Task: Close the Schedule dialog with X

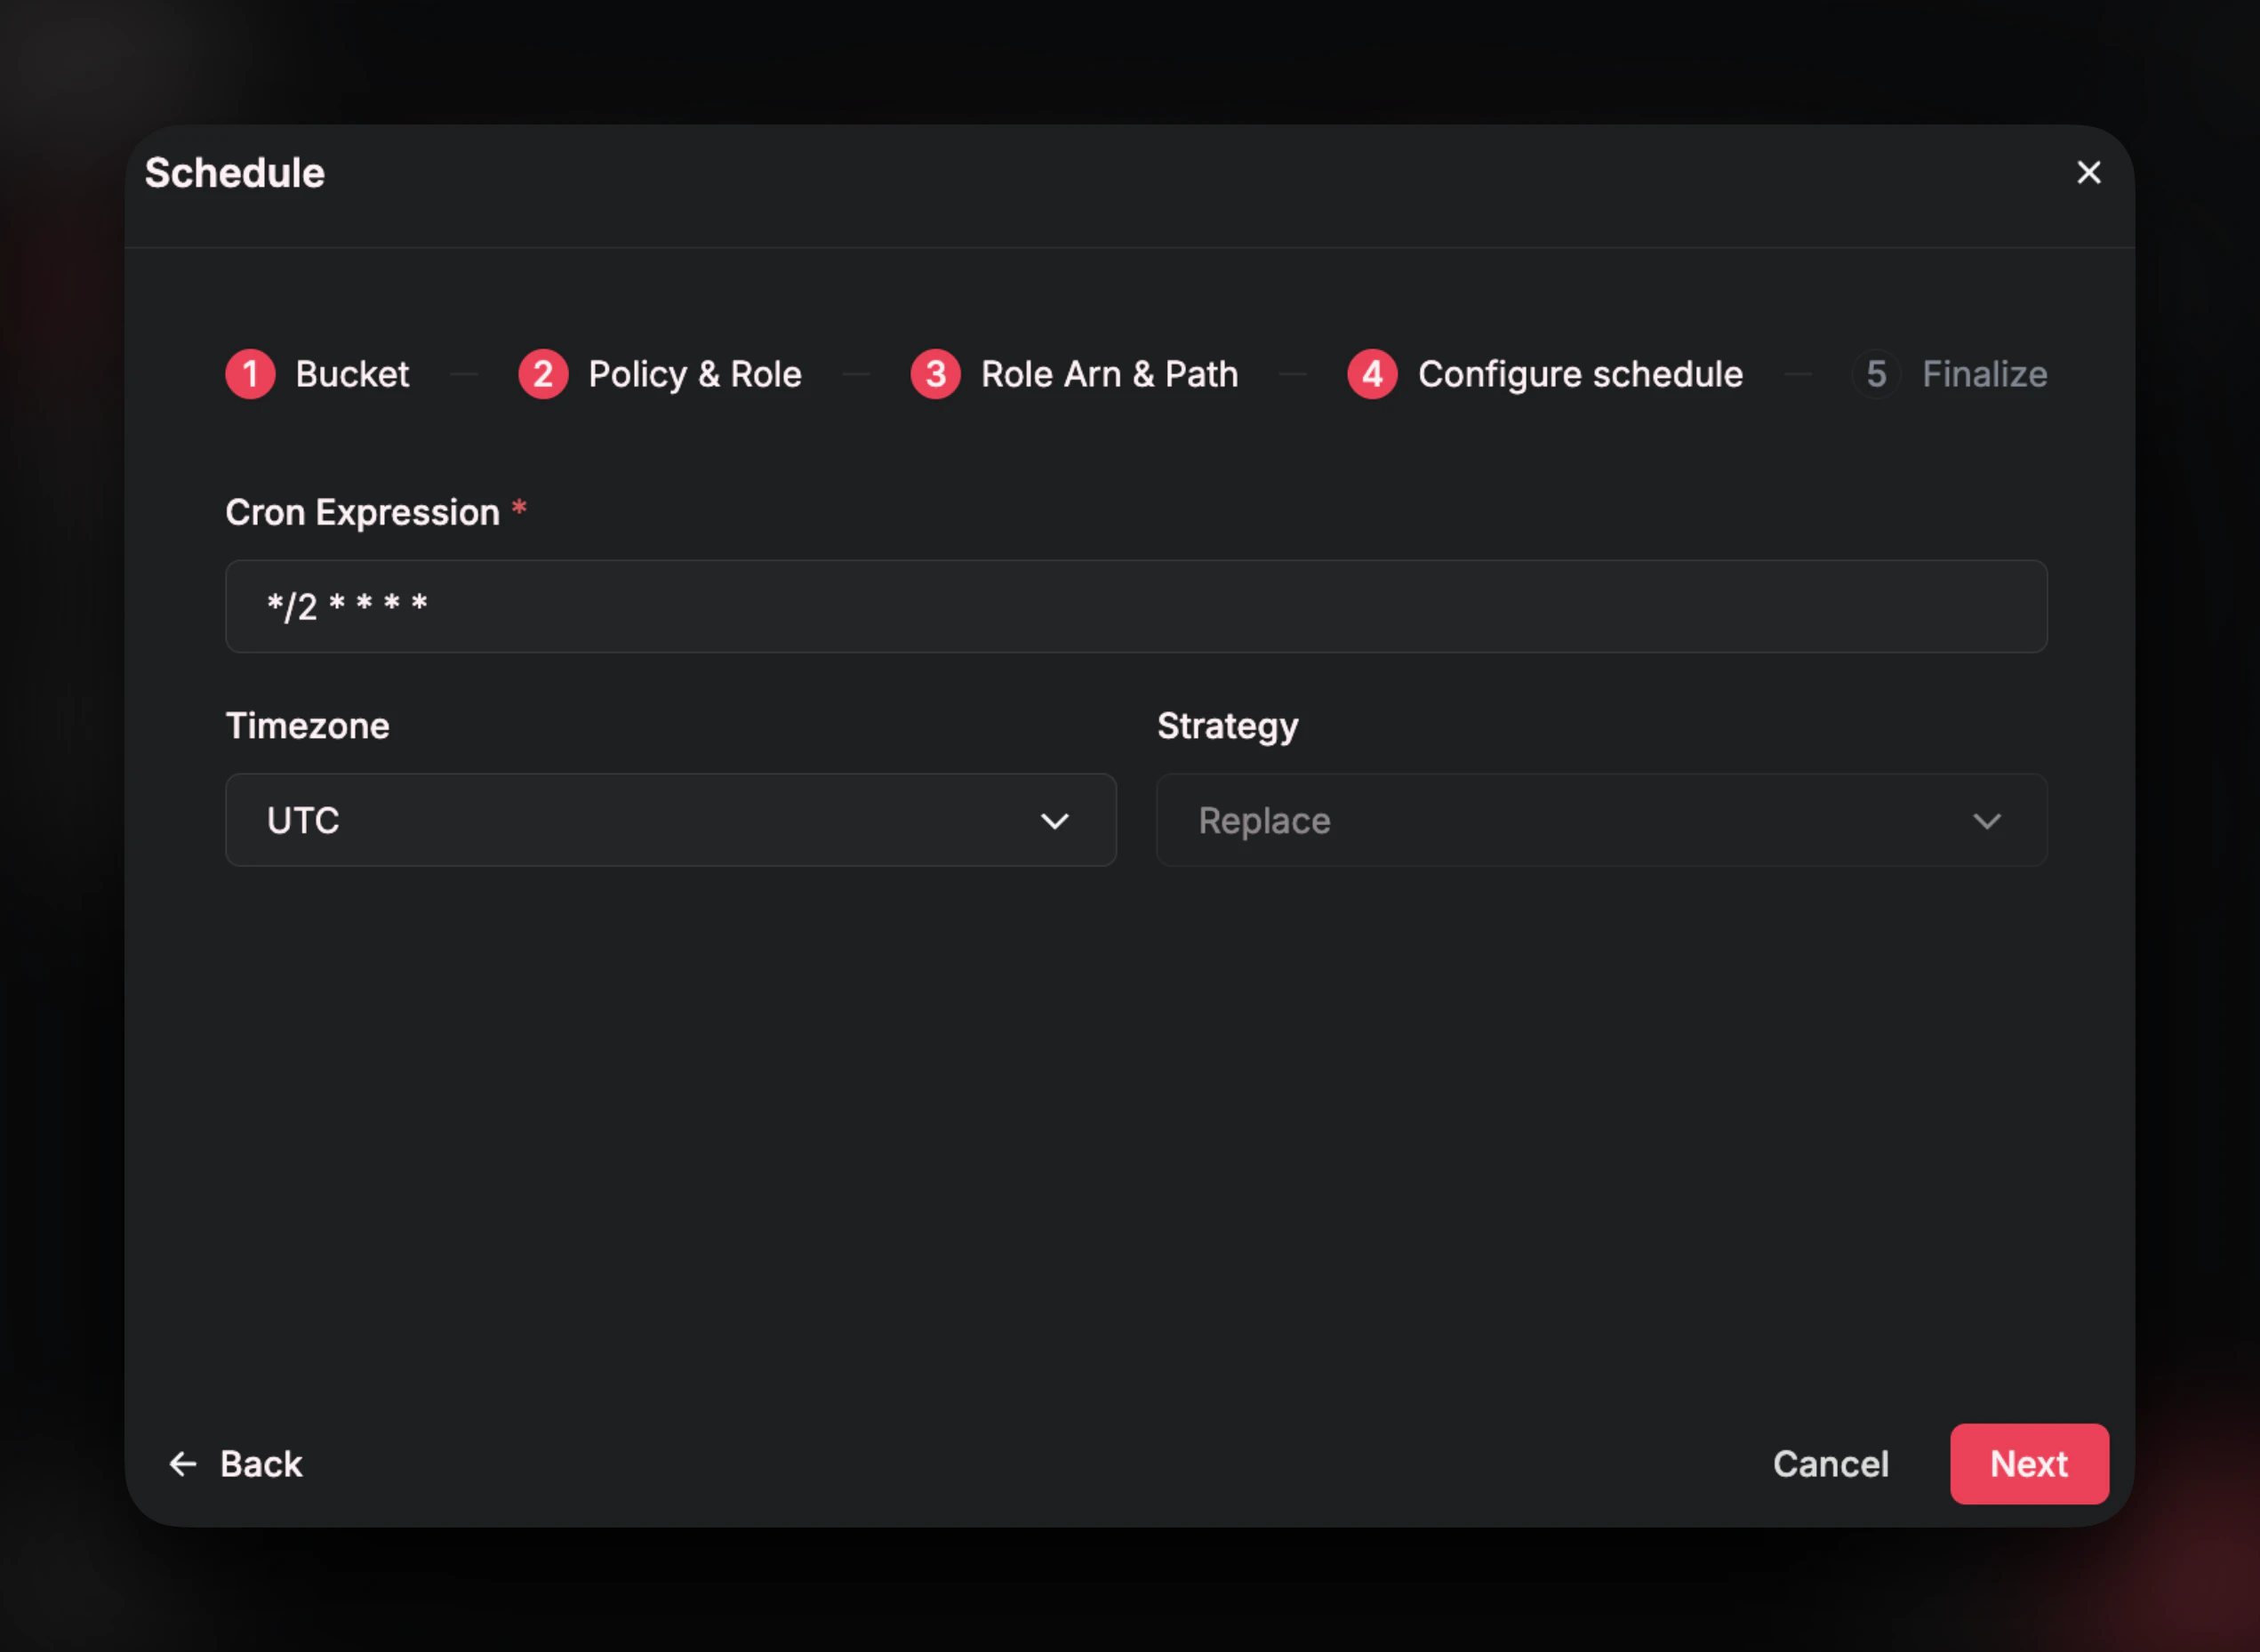Action: [x=2088, y=173]
